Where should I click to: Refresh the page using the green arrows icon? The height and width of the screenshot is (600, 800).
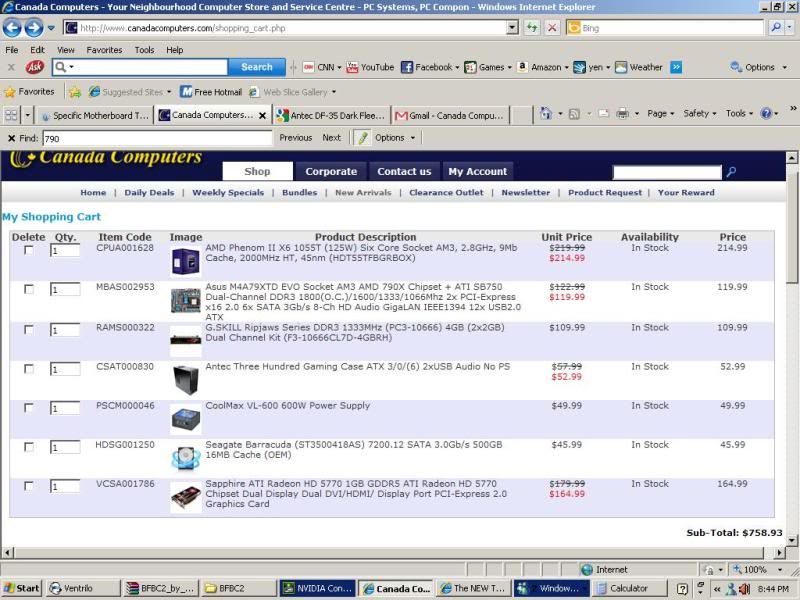click(532, 28)
